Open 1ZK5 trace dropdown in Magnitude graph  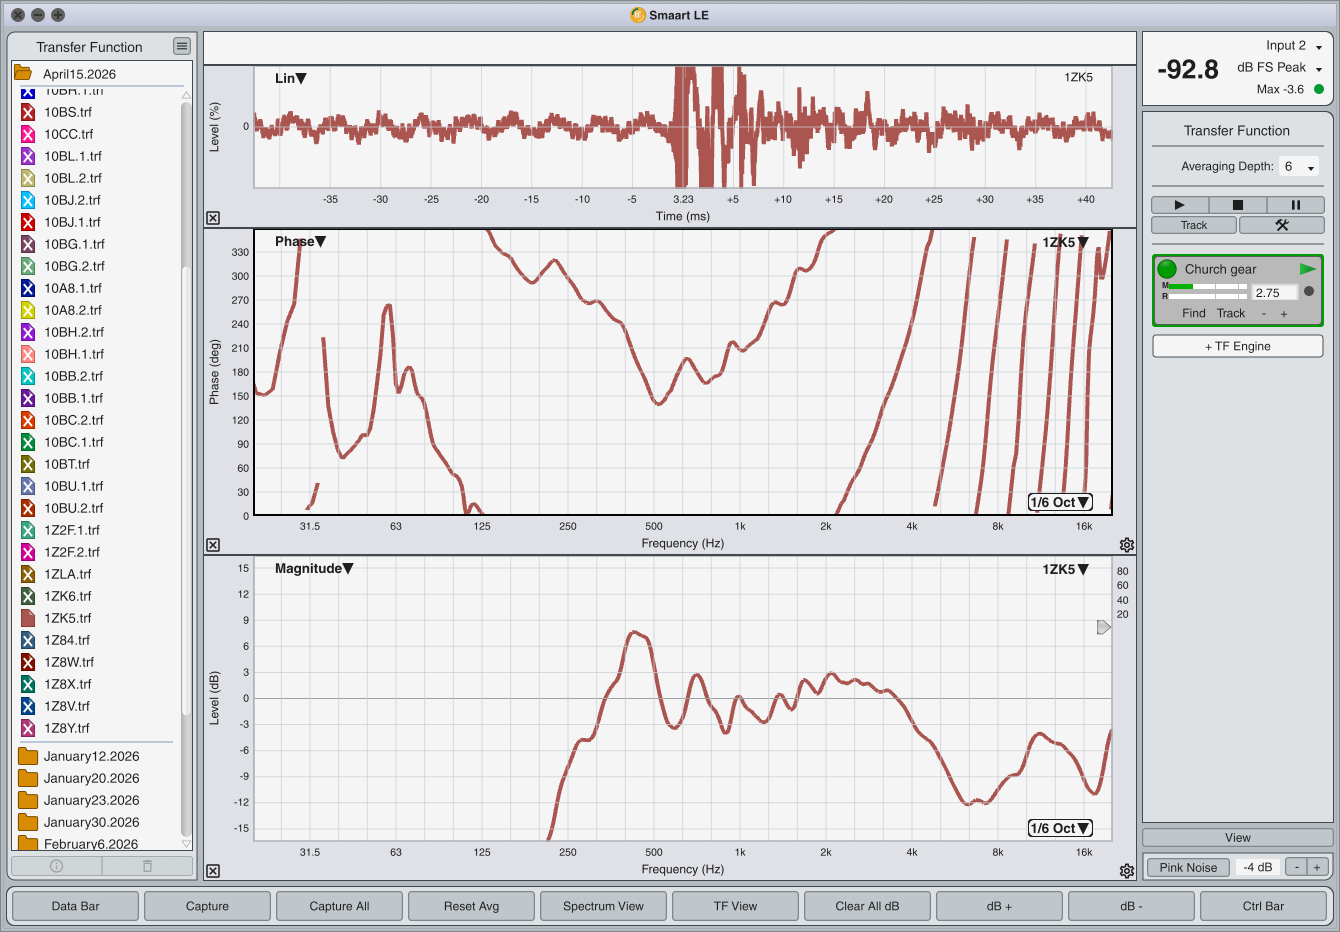(1066, 569)
